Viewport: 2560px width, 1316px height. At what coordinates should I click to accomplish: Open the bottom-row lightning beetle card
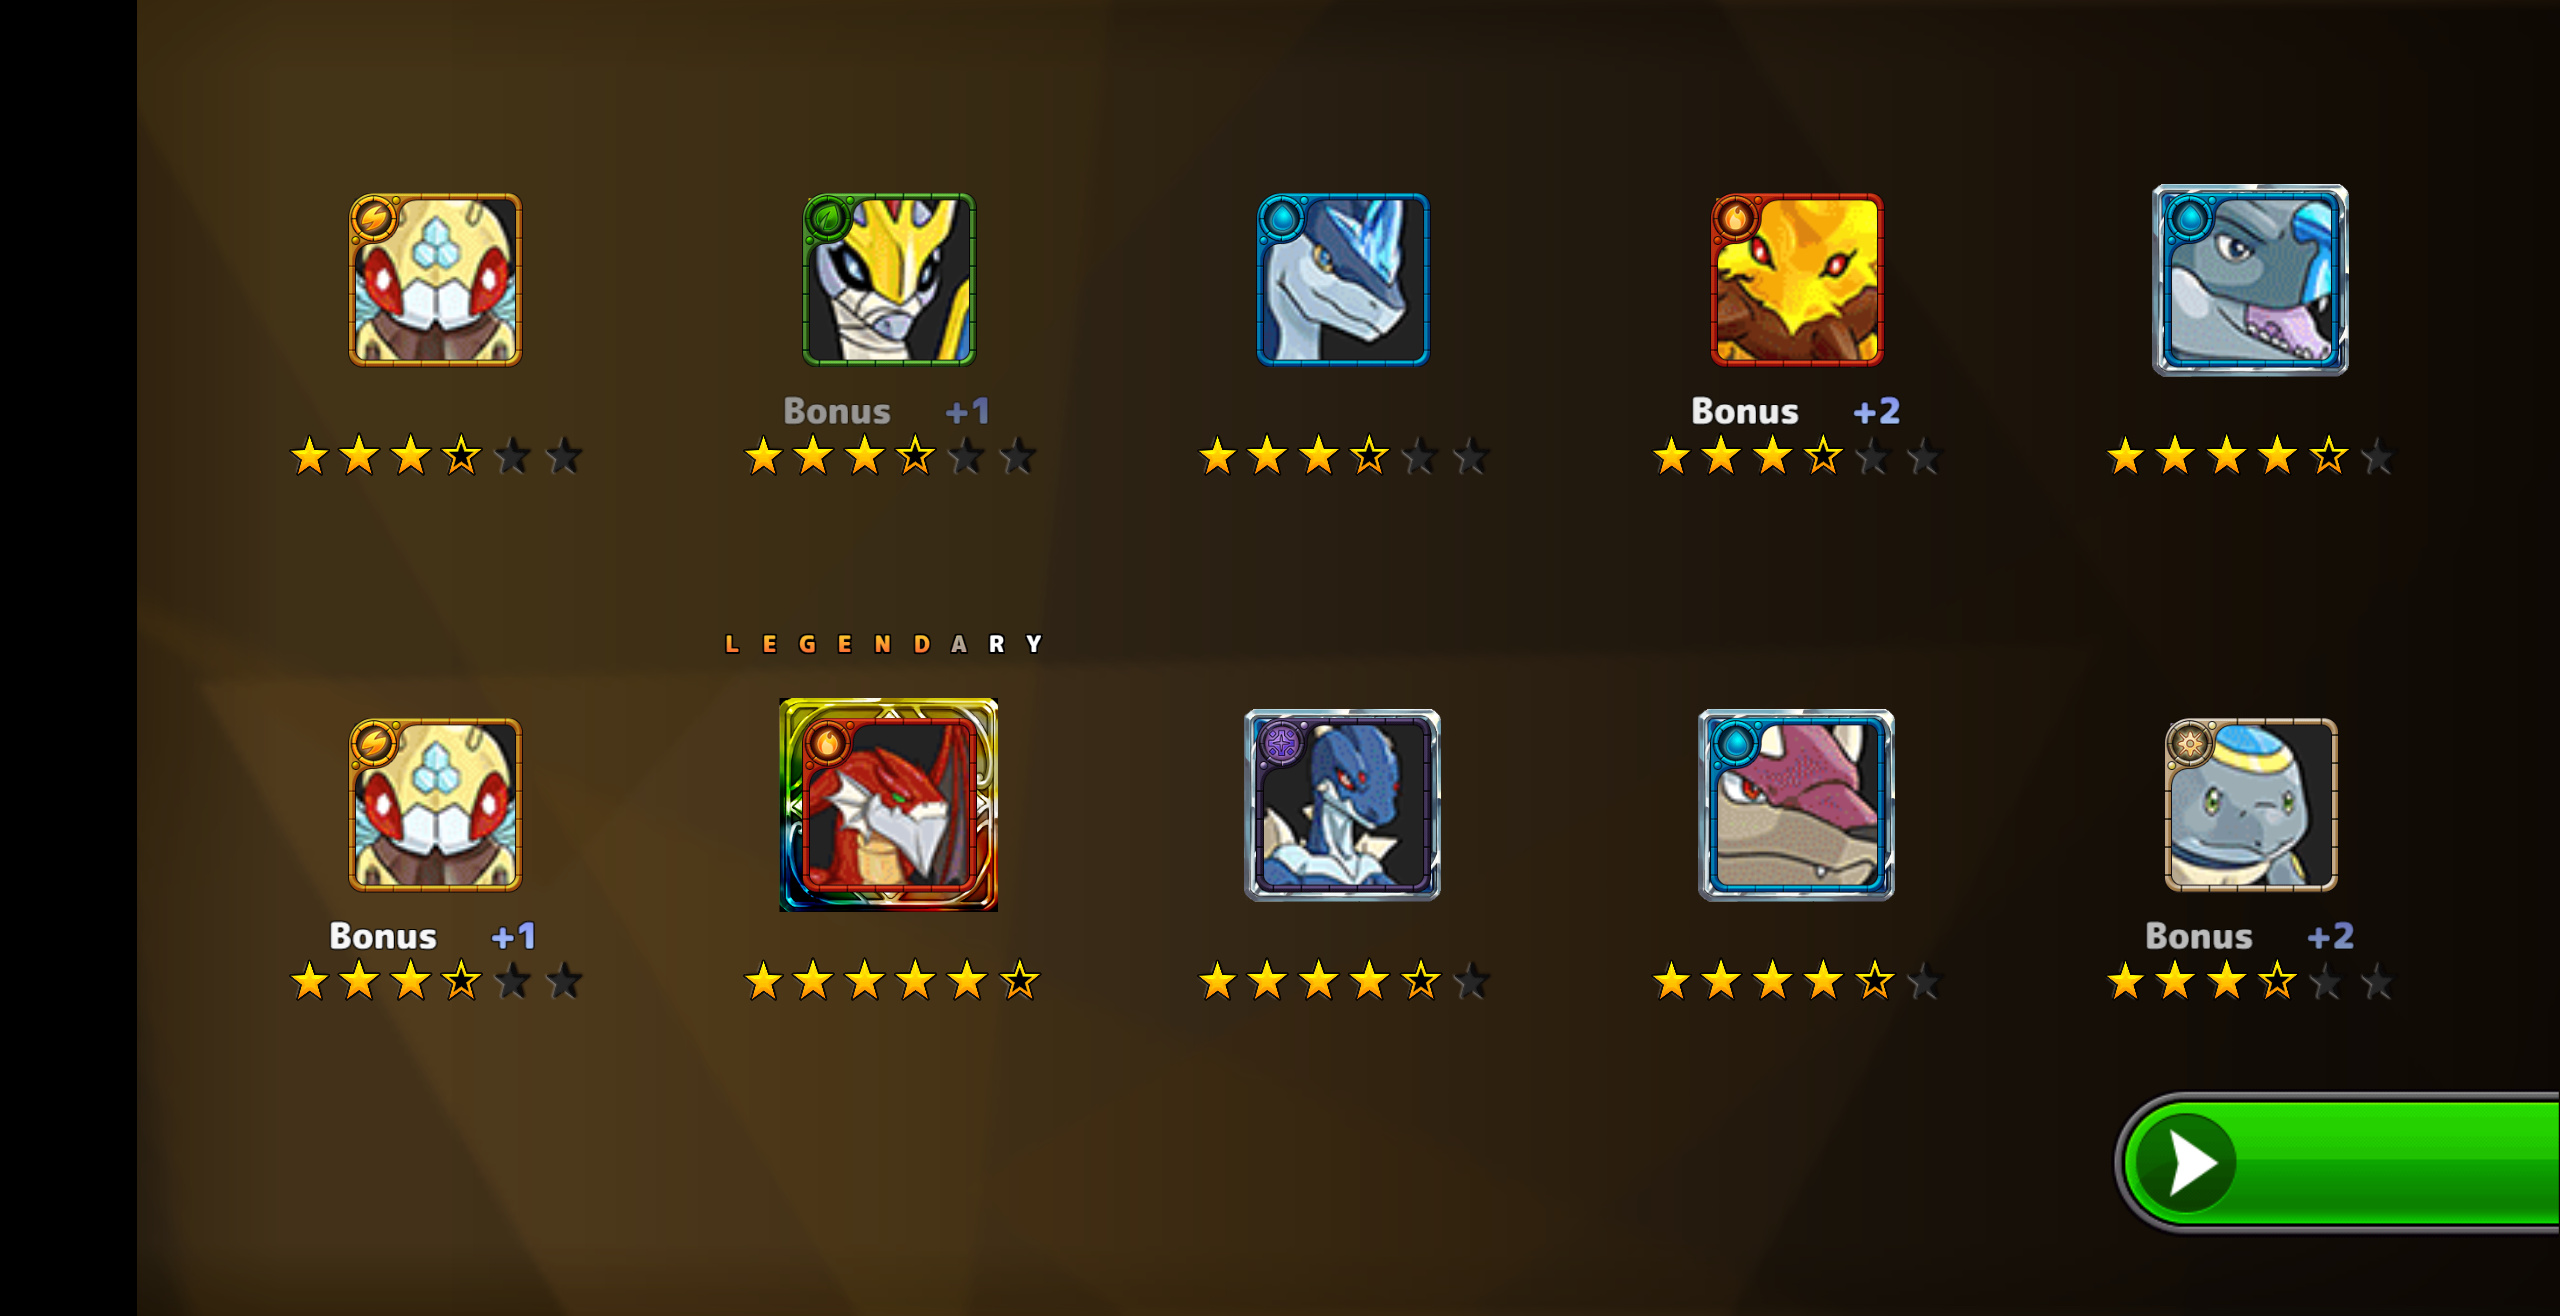tap(435, 805)
